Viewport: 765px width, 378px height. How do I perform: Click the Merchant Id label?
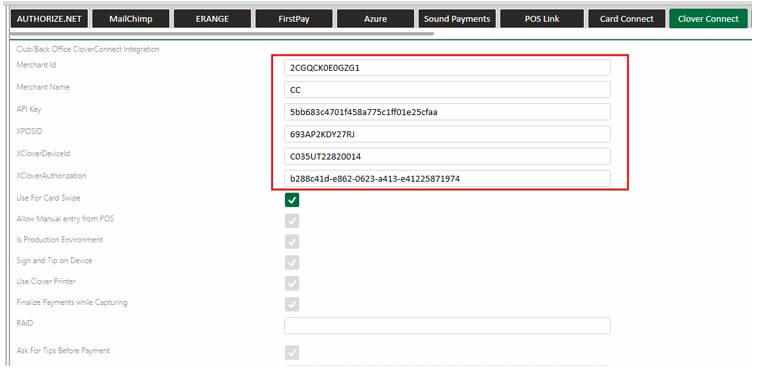click(36, 65)
